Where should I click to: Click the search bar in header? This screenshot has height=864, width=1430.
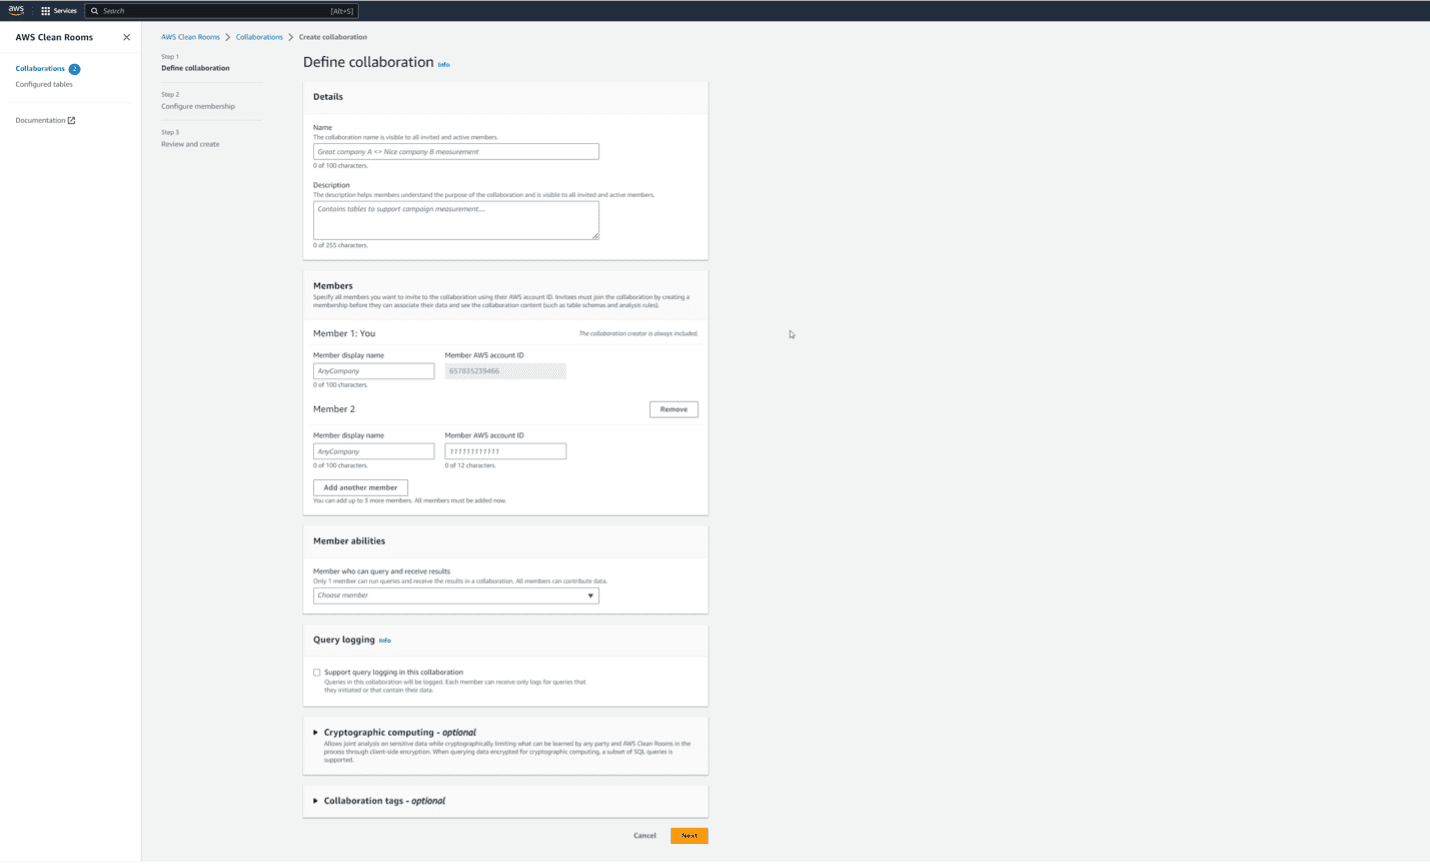[x=221, y=11]
